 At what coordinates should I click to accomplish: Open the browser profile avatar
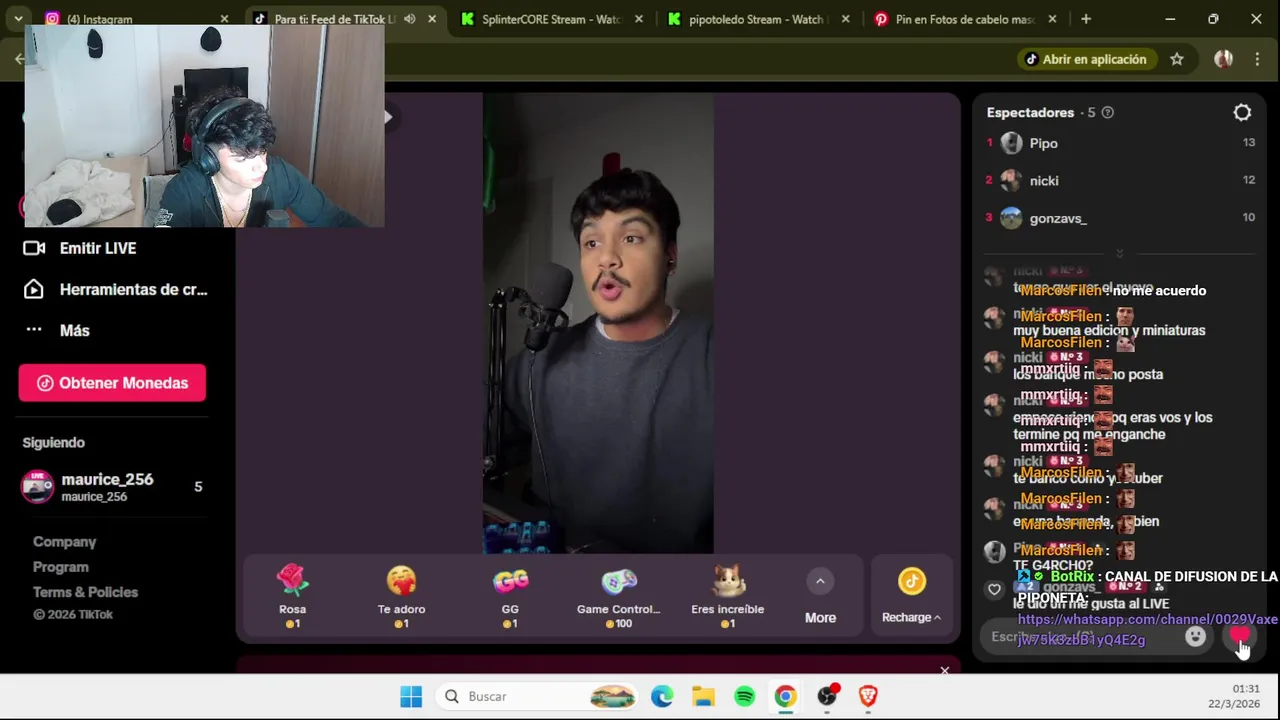click(1223, 59)
